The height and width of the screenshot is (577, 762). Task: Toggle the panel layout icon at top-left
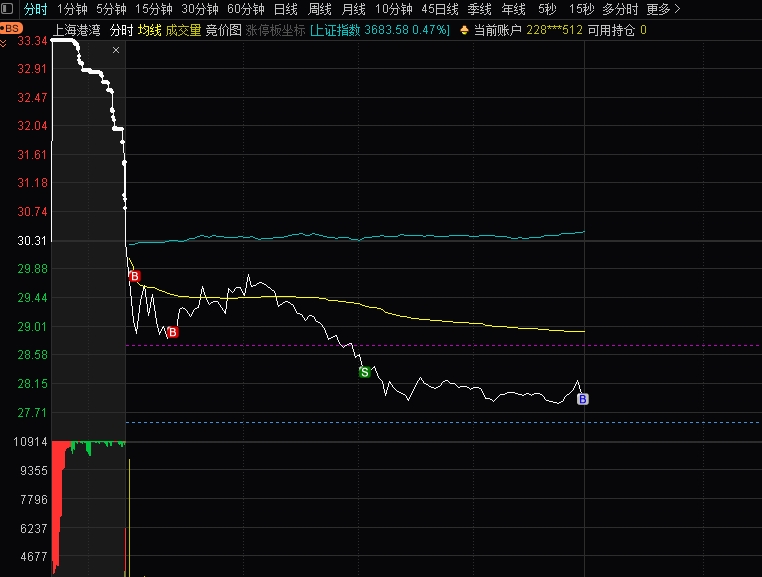pyautogui.click(x=7, y=8)
